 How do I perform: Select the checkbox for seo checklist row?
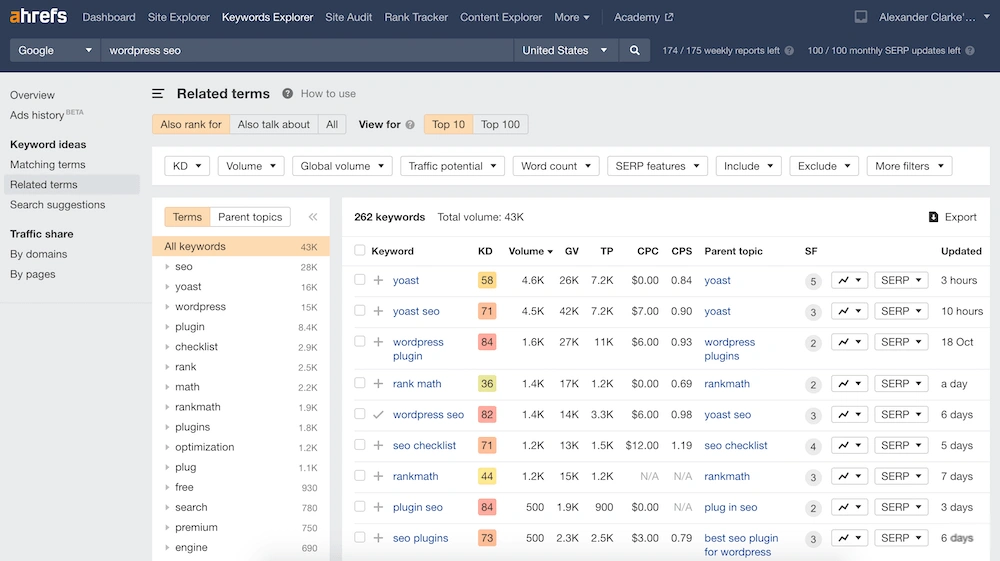tap(360, 446)
